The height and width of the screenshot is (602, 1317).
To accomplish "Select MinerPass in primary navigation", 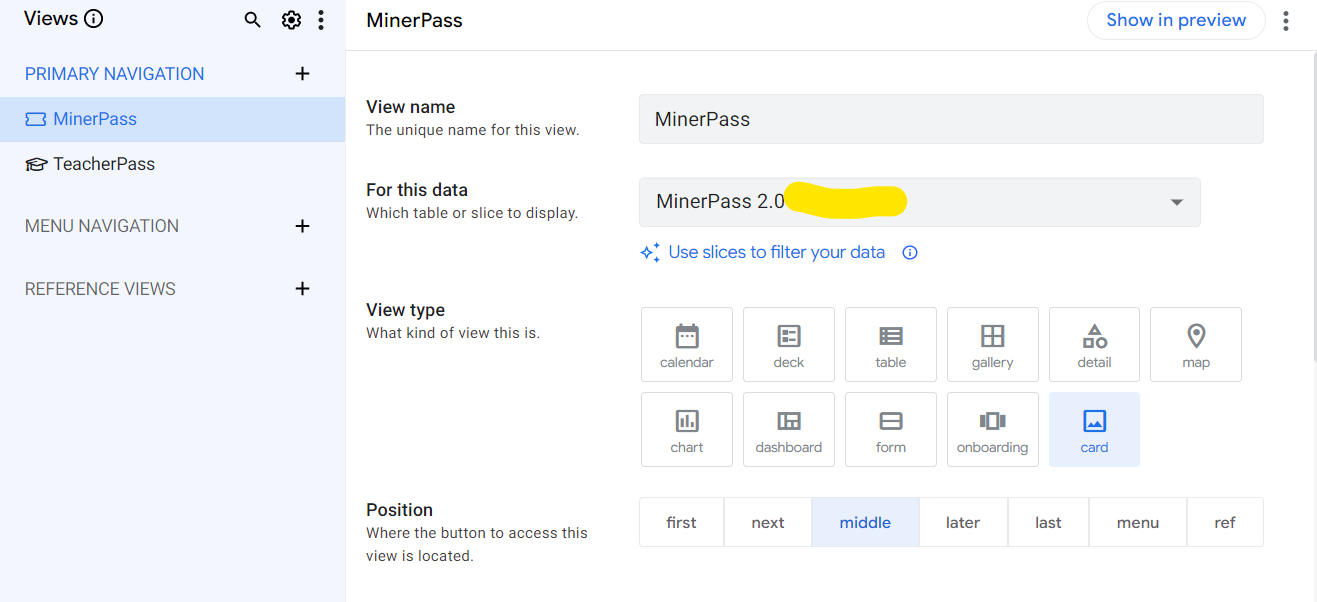I will coord(95,119).
